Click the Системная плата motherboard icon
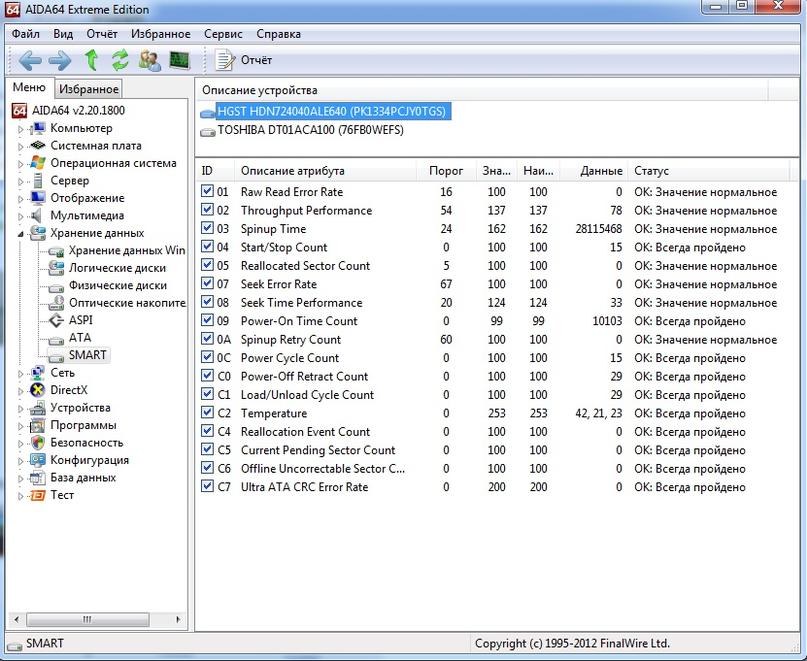This screenshot has height=661, width=807. pos(39,146)
